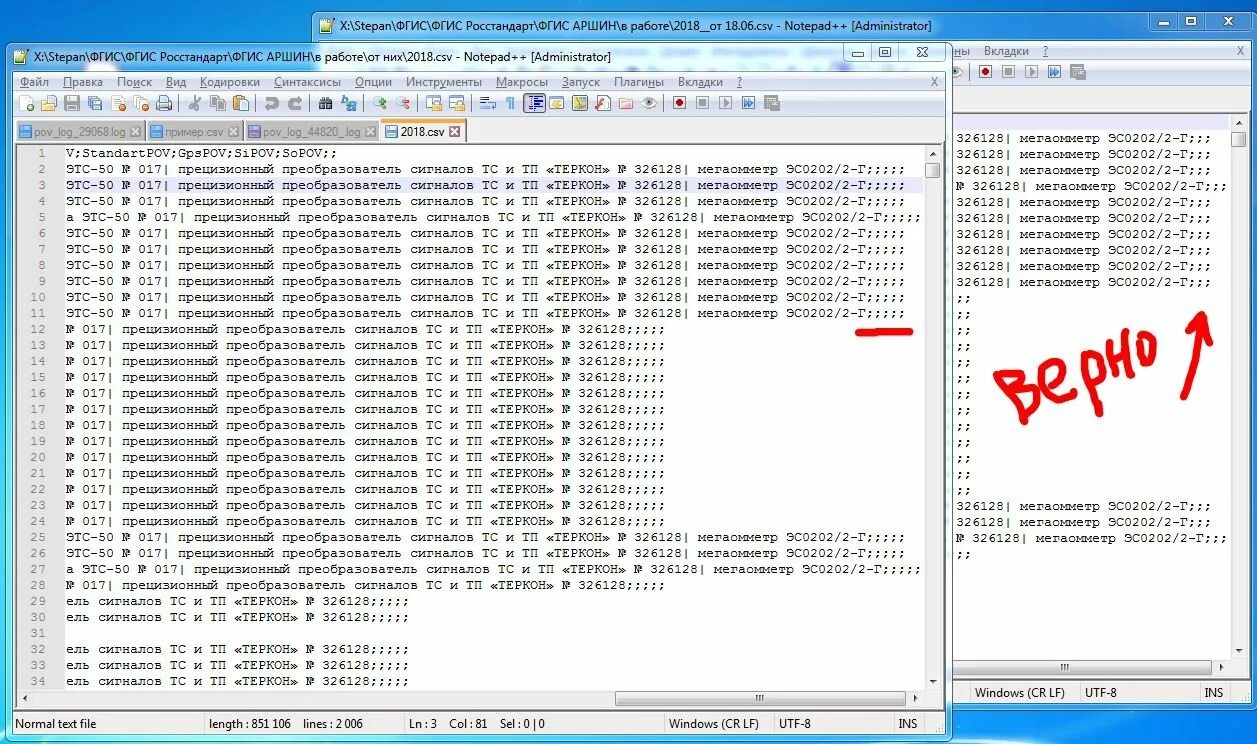This screenshot has width=1257, height=744.
Task: Click the Copy toolbar icon
Action: point(217,103)
